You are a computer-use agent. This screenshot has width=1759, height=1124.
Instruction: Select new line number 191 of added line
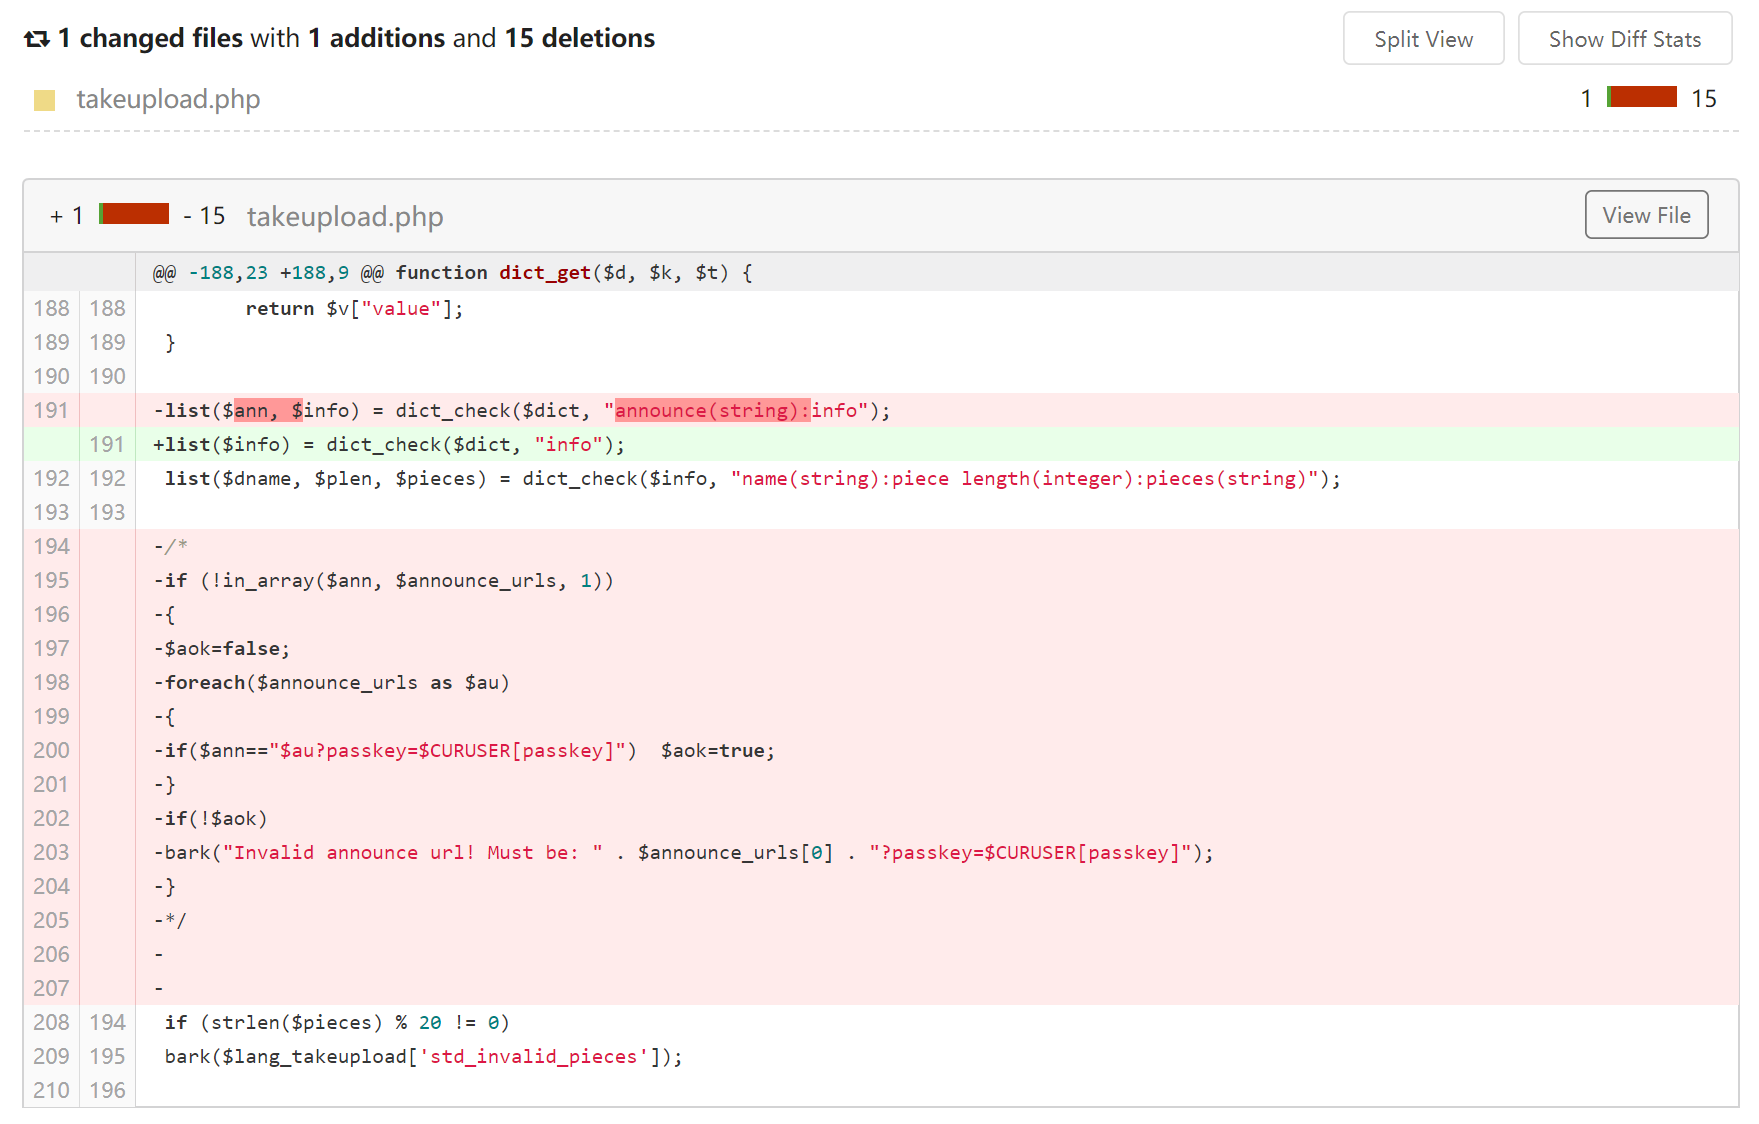[x=107, y=444]
